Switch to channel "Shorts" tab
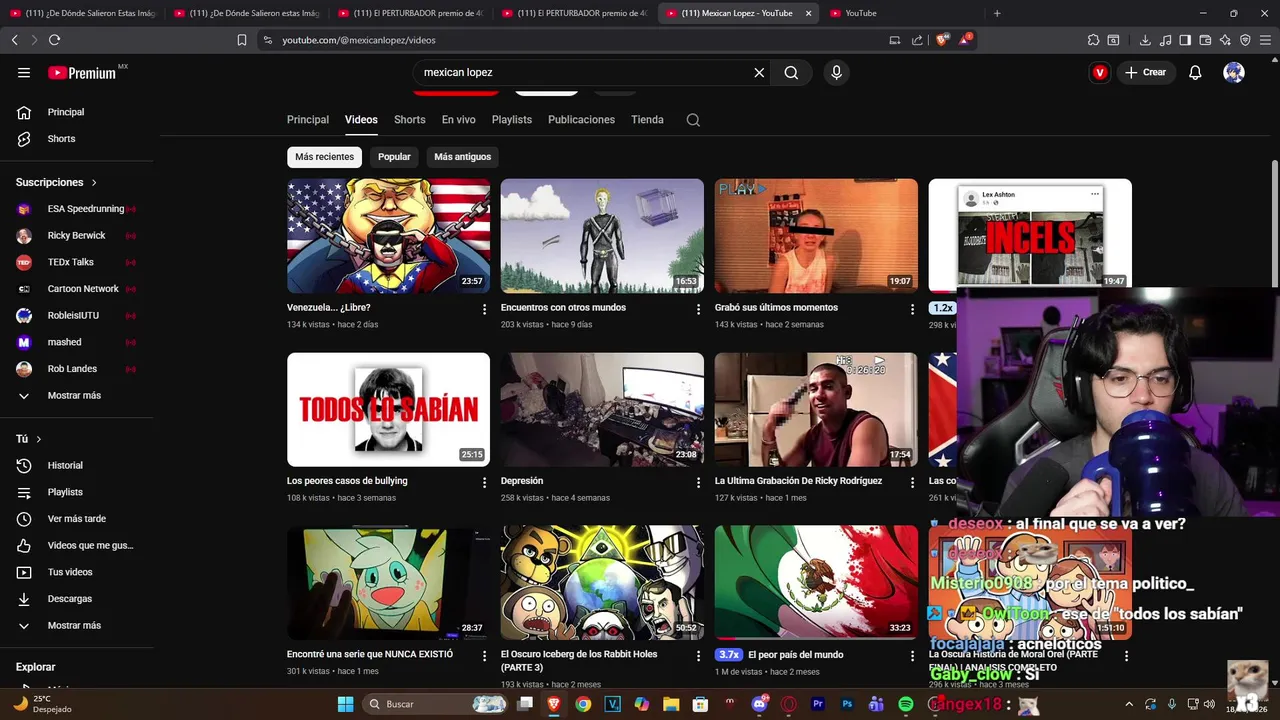1280x720 pixels. coord(409,120)
